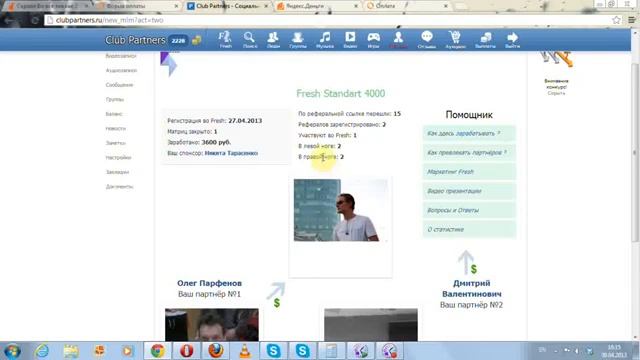Open Chrome icon on taskbar
Viewport: 640px width, 360px height.
[x=158, y=351]
